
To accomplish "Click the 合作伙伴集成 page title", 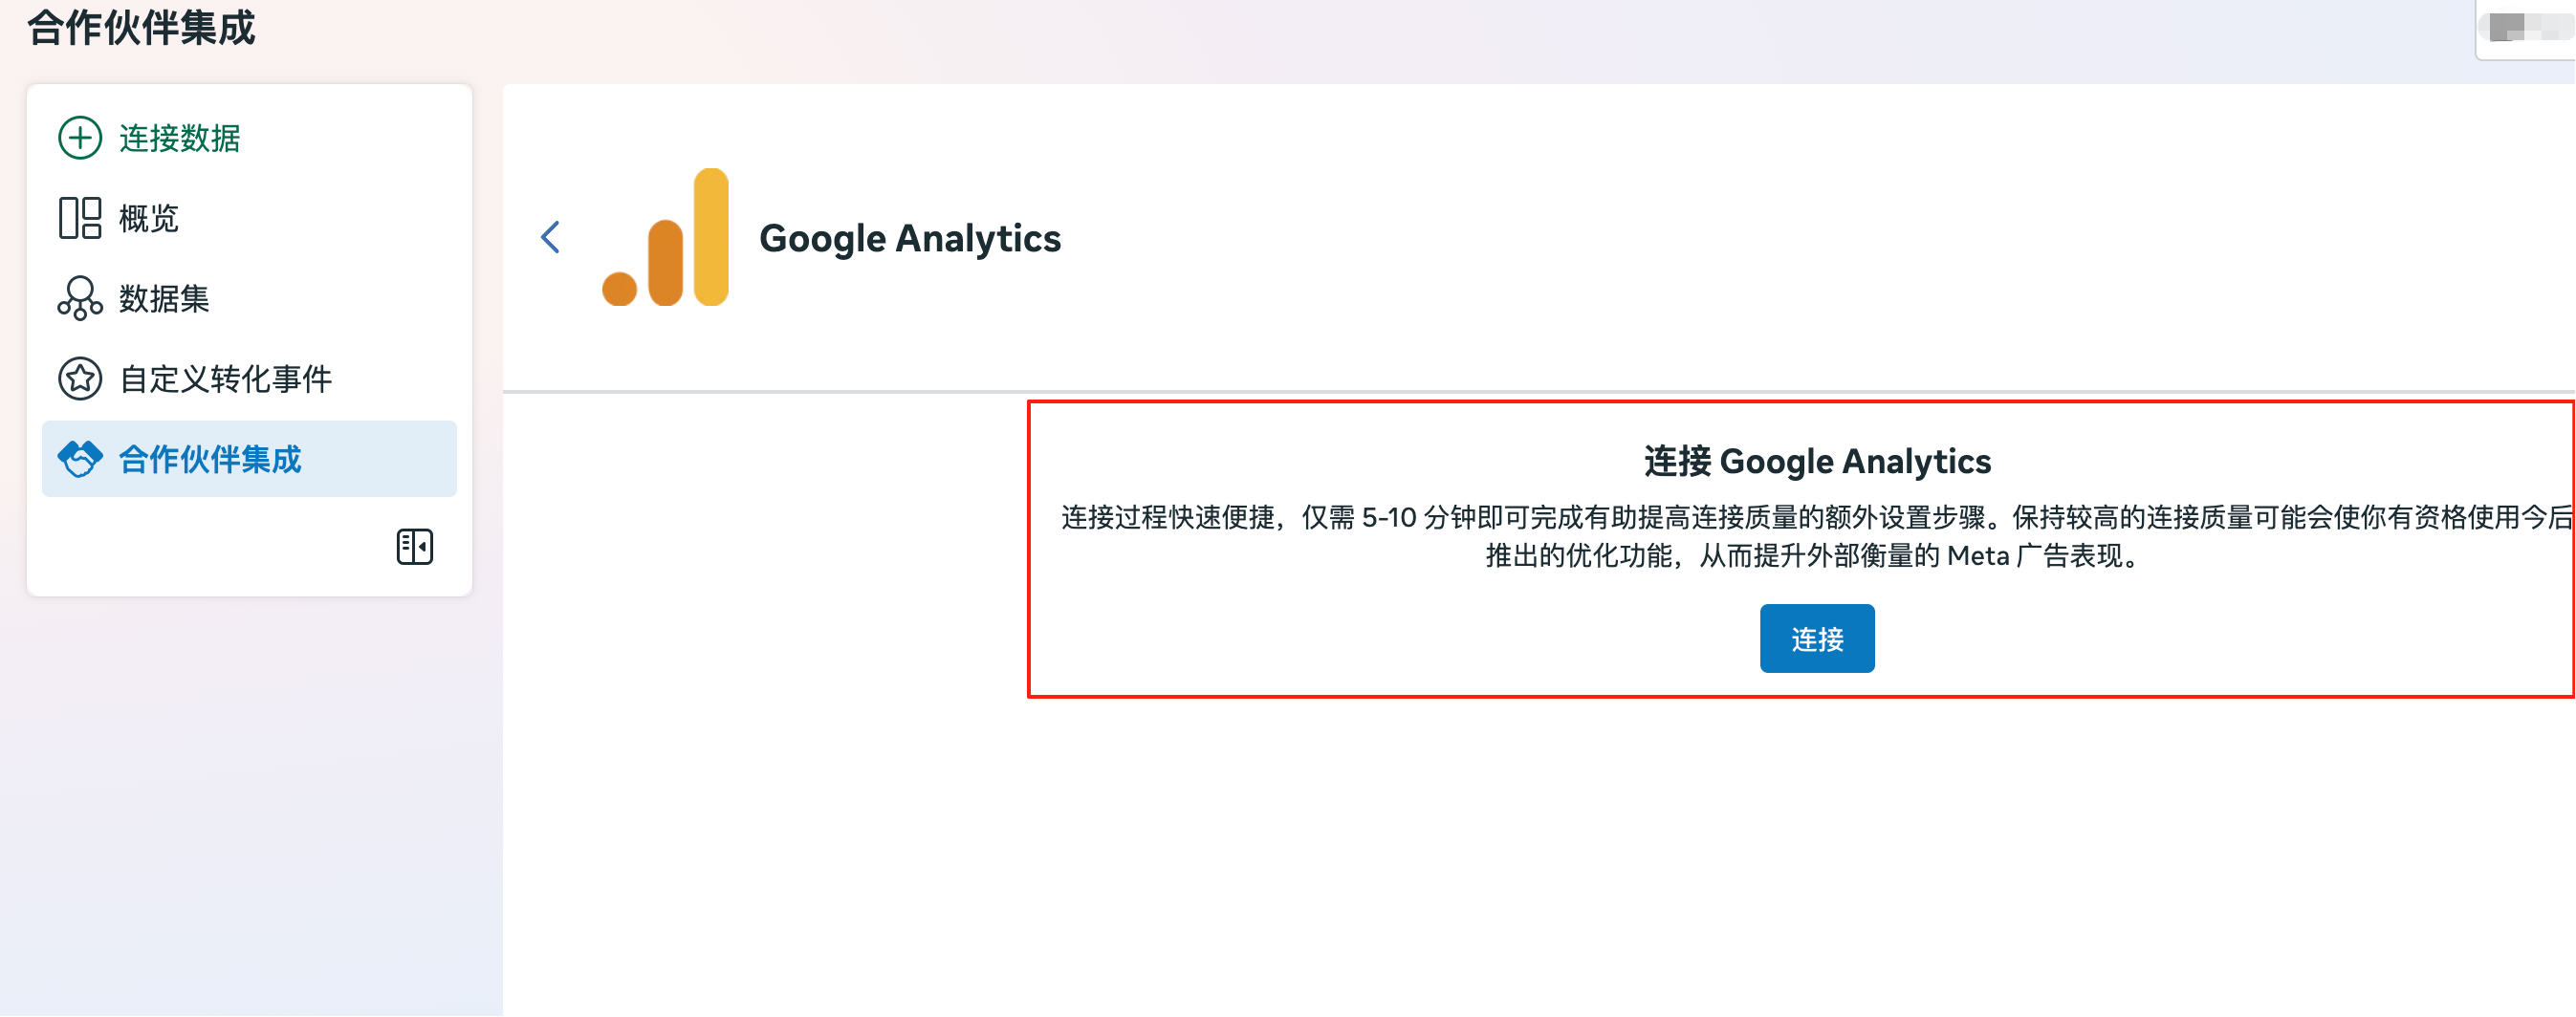I will click(x=141, y=29).
